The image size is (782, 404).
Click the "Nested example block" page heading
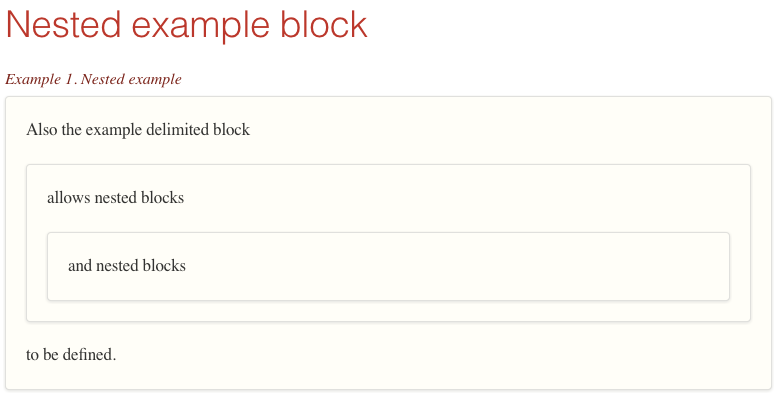(x=187, y=26)
